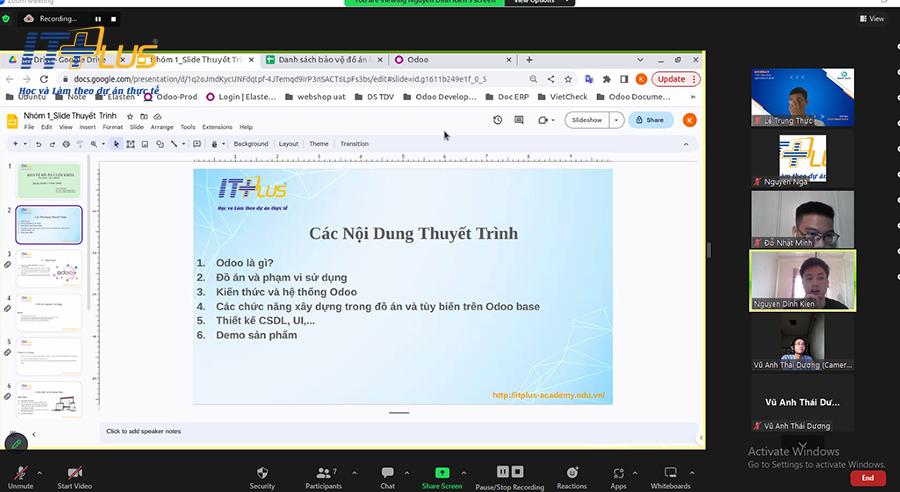Expand the Slideshow dropdown arrow
900x492 pixels.
616,120
